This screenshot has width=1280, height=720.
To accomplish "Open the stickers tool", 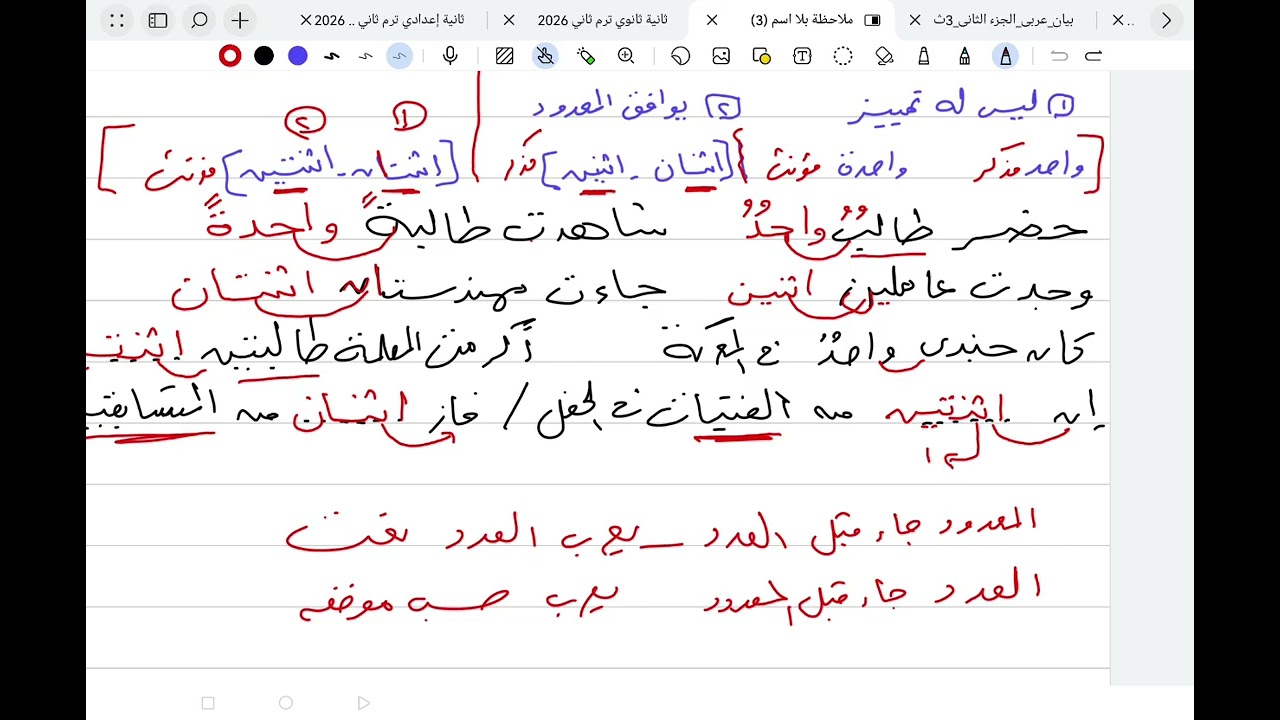I will point(681,56).
